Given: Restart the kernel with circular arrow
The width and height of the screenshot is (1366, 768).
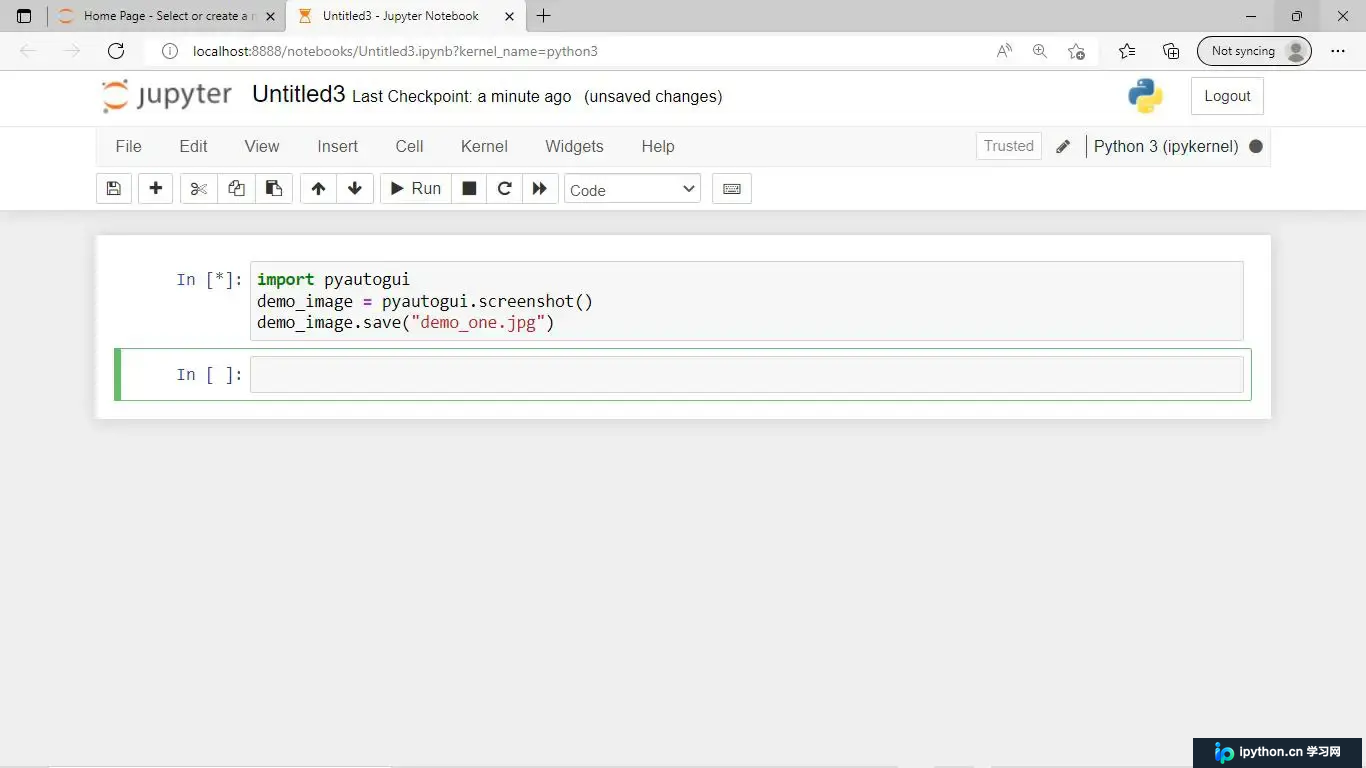Looking at the screenshot, I should tap(505, 189).
